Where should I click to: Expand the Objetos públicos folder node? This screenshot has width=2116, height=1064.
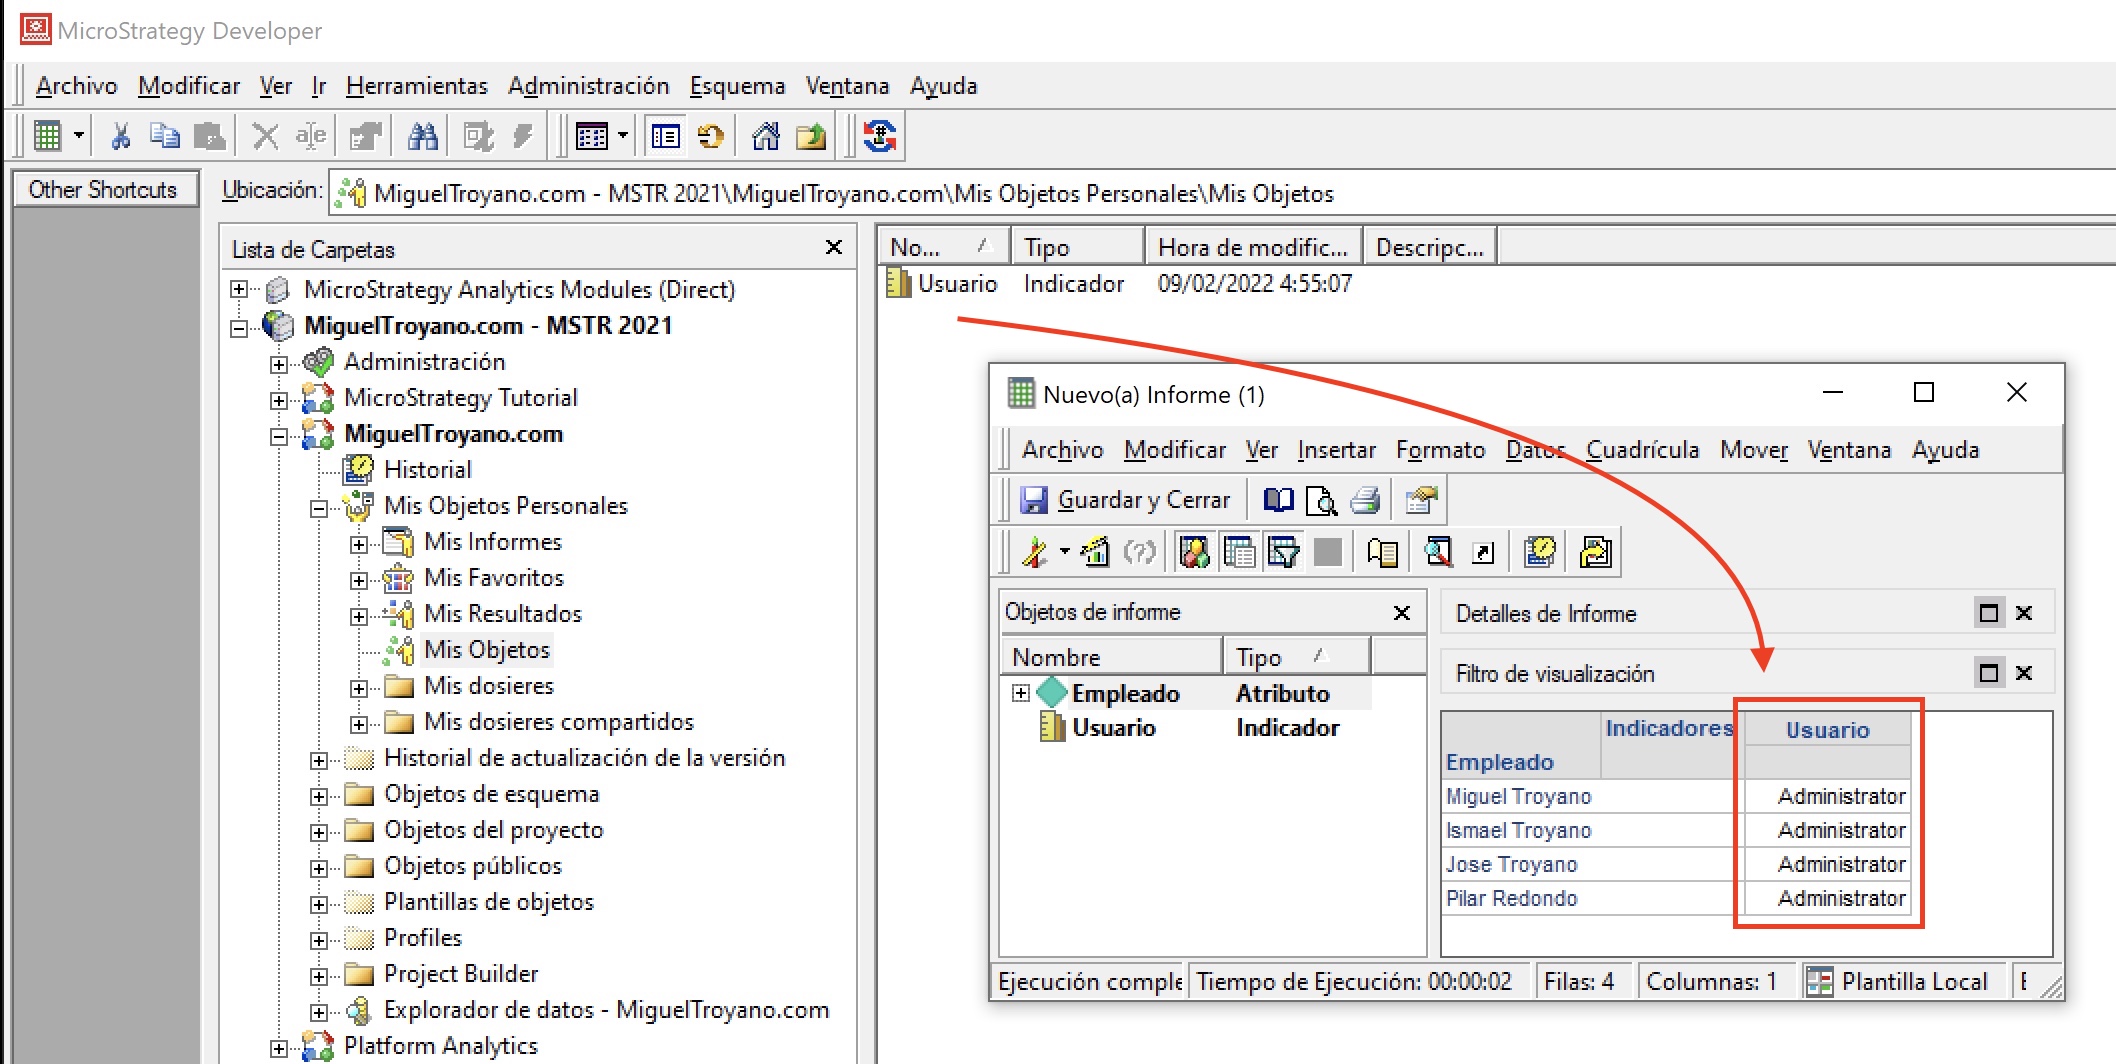(x=318, y=868)
